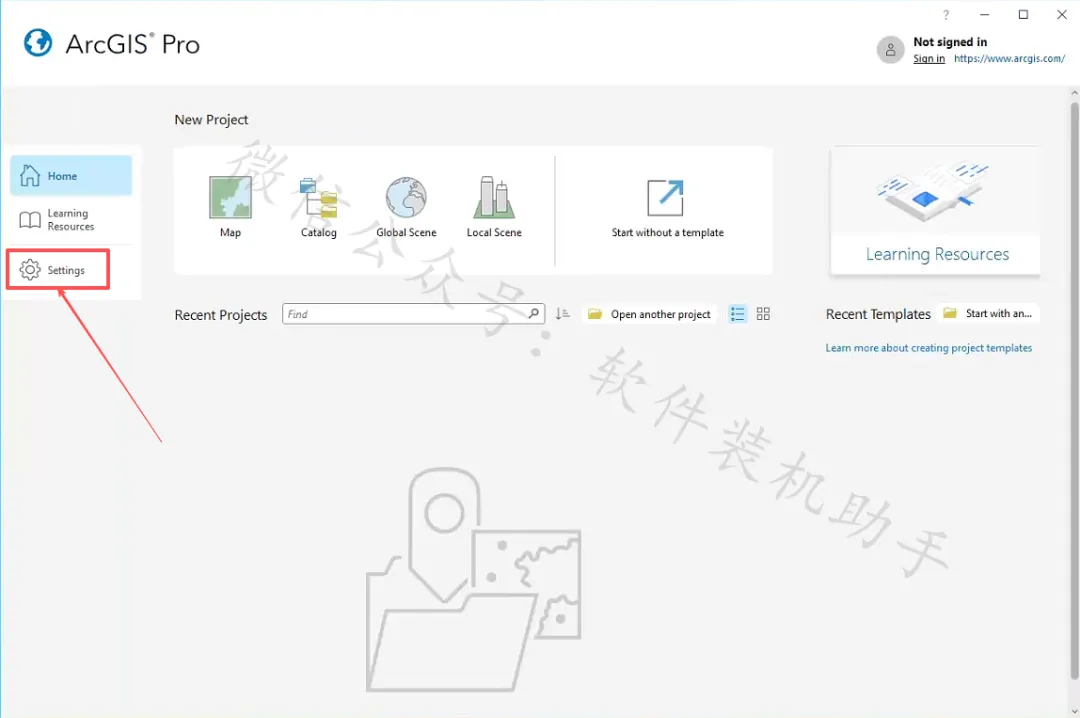This screenshot has width=1080, height=718.
Task: Open Help via question mark icon
Action: [x=946, y=14]
